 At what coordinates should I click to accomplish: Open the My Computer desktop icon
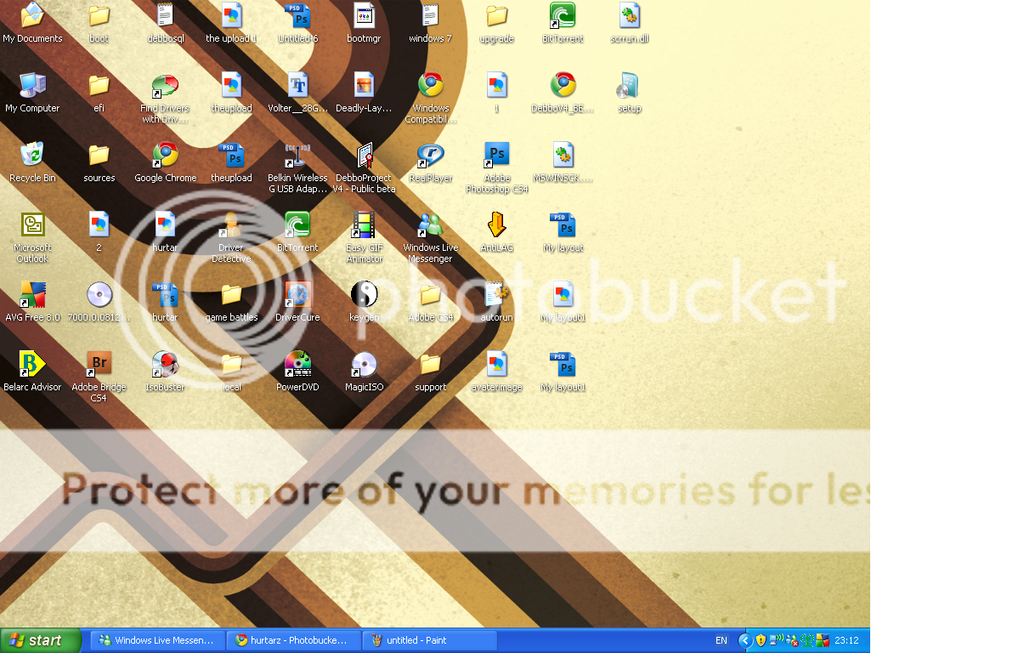pyautogui.click(x=32, y=87)
